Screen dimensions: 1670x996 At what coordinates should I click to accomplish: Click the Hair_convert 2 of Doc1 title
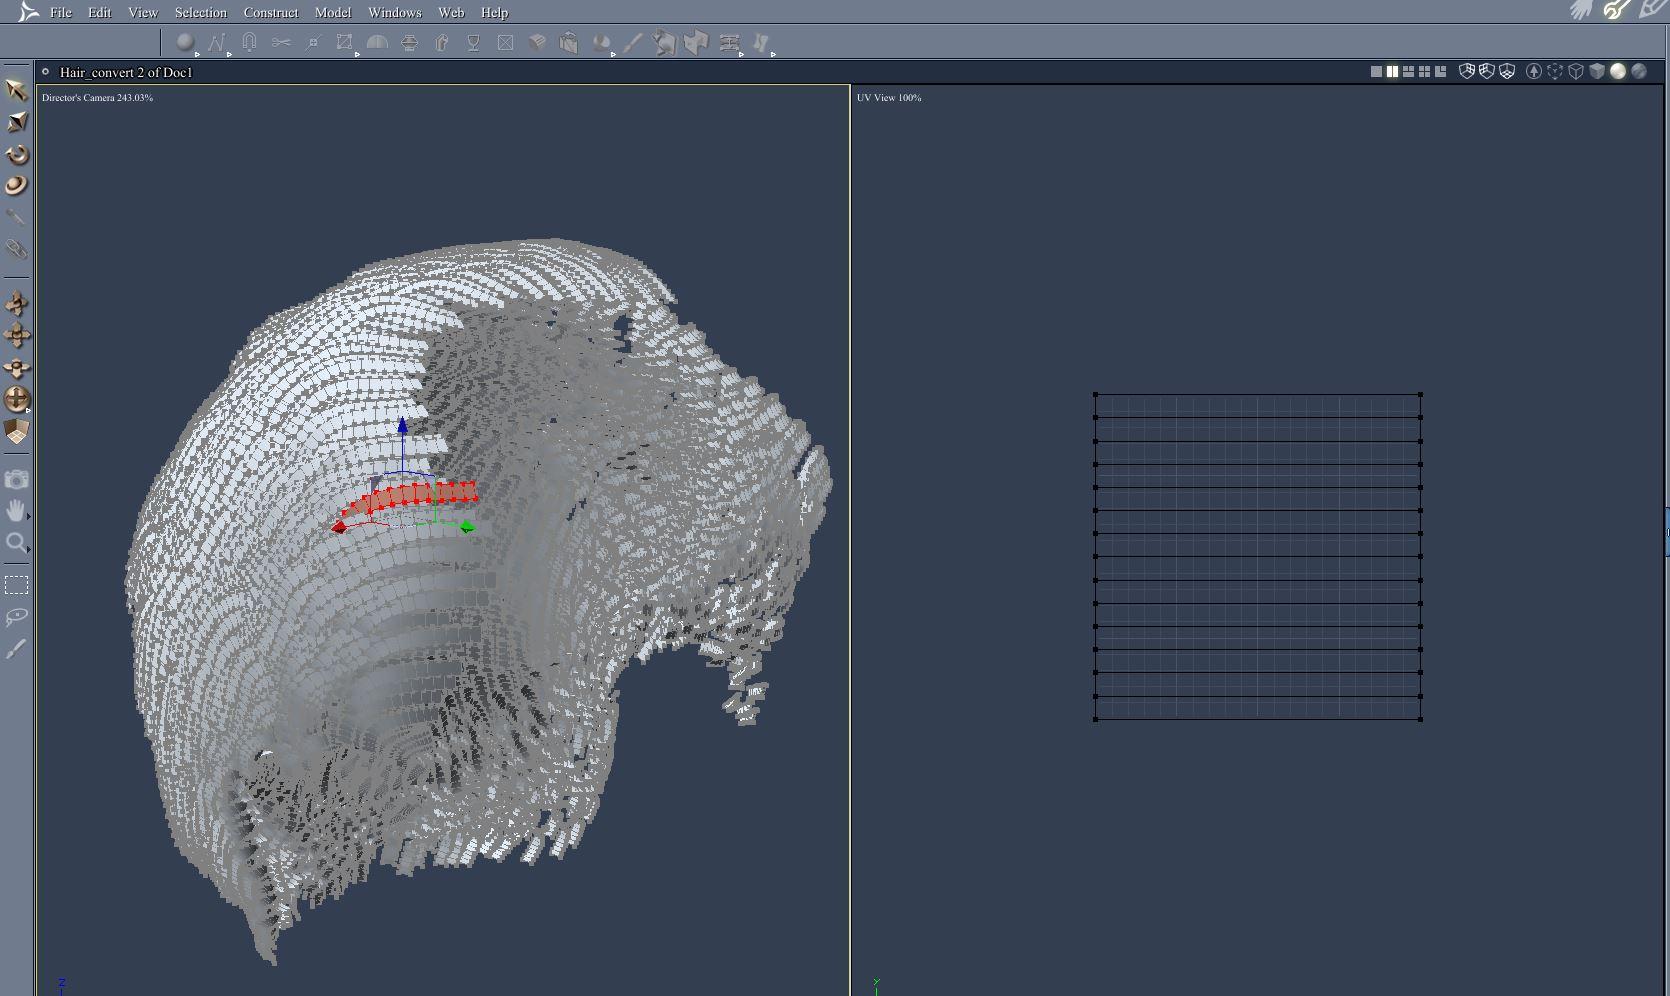pos(126,72)
